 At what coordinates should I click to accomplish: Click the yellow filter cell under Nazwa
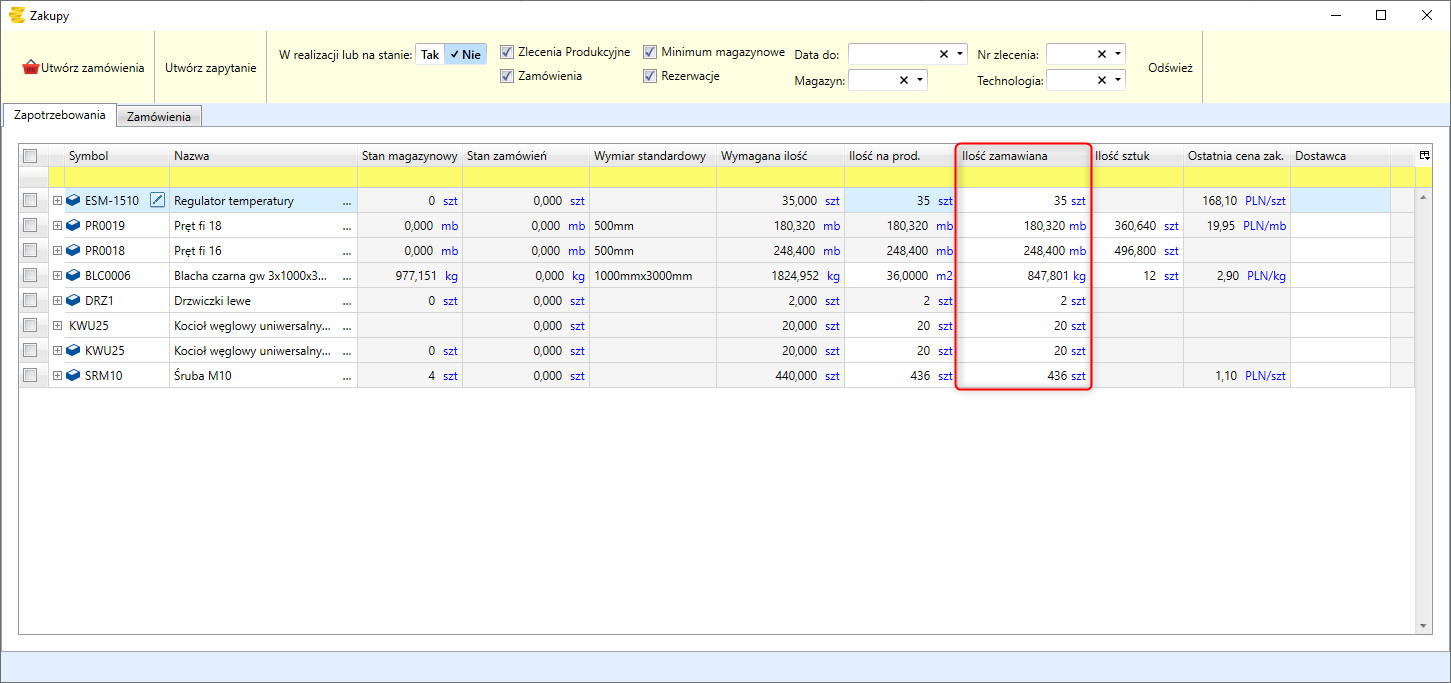tap(263, 177)
